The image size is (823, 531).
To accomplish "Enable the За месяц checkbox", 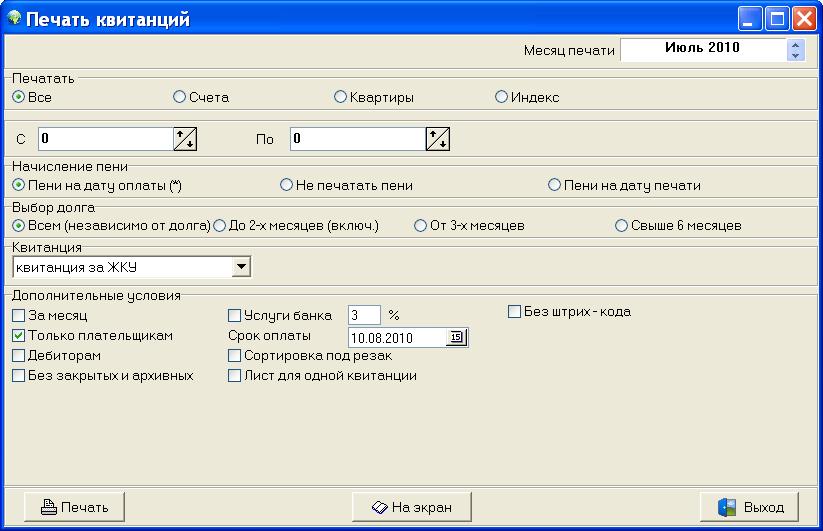I will [19, 316].
